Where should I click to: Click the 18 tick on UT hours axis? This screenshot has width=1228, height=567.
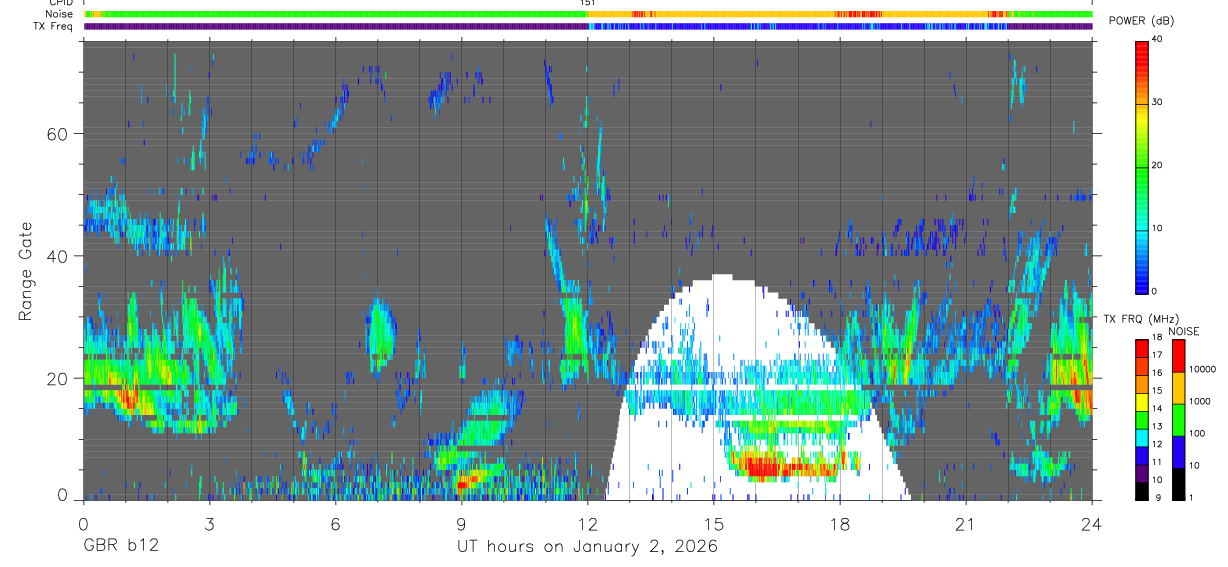(x=840, y=523)
